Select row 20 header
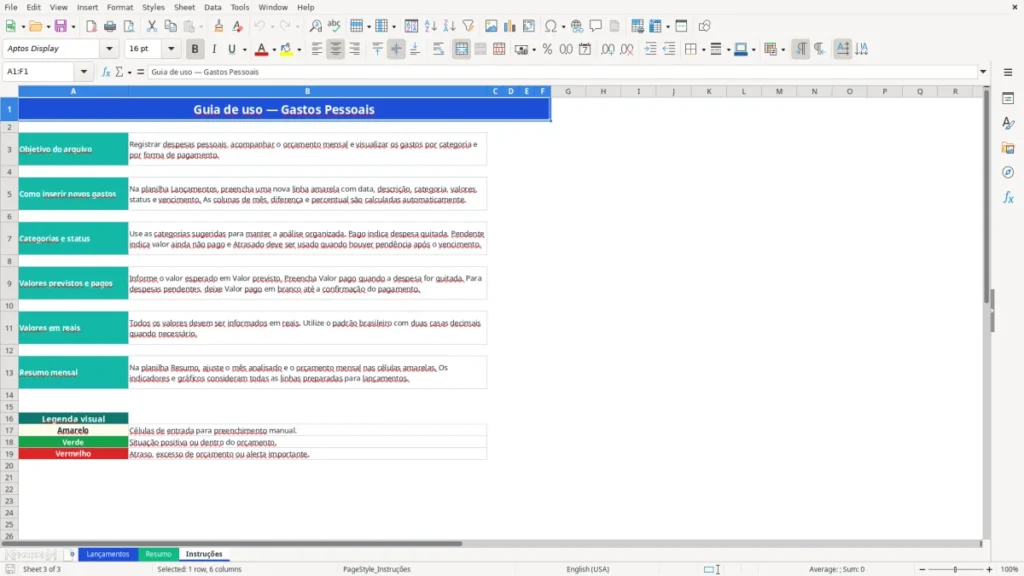 (x=9, y=466)
